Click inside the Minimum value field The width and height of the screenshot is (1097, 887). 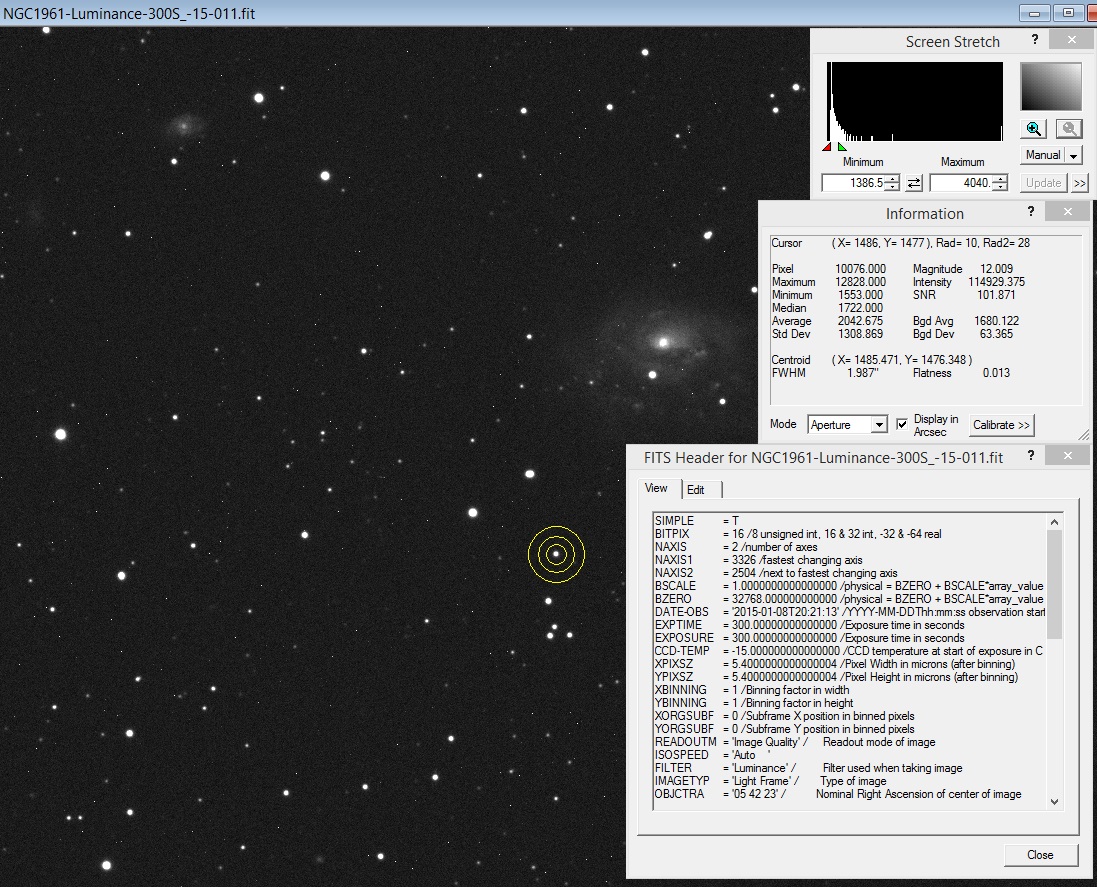point(854,182)
